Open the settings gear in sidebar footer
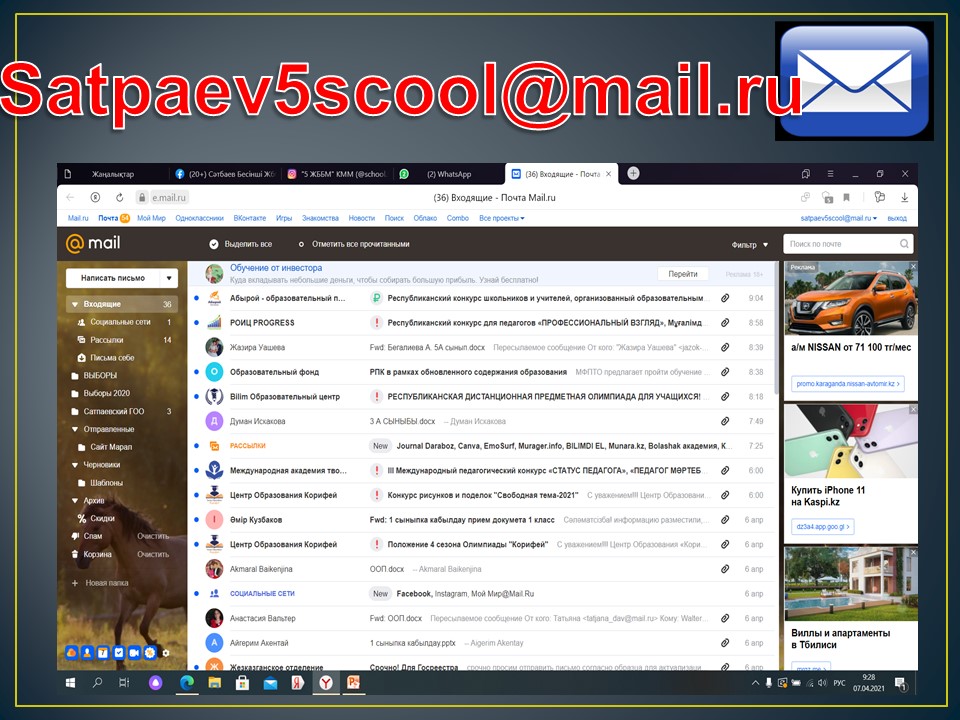The width and height of the screenshot is (960, 720). (165, 653)
